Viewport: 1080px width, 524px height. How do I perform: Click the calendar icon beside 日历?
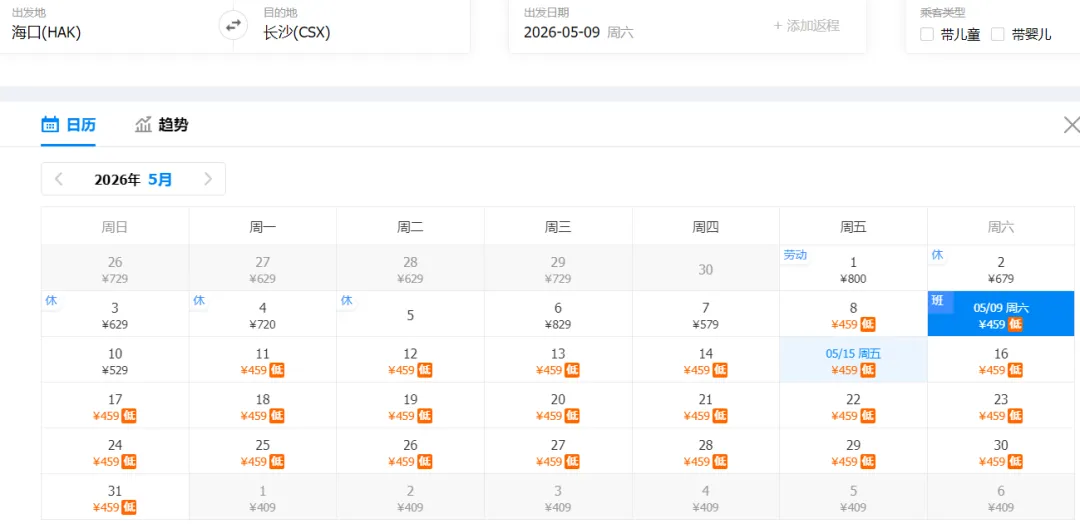50,125
